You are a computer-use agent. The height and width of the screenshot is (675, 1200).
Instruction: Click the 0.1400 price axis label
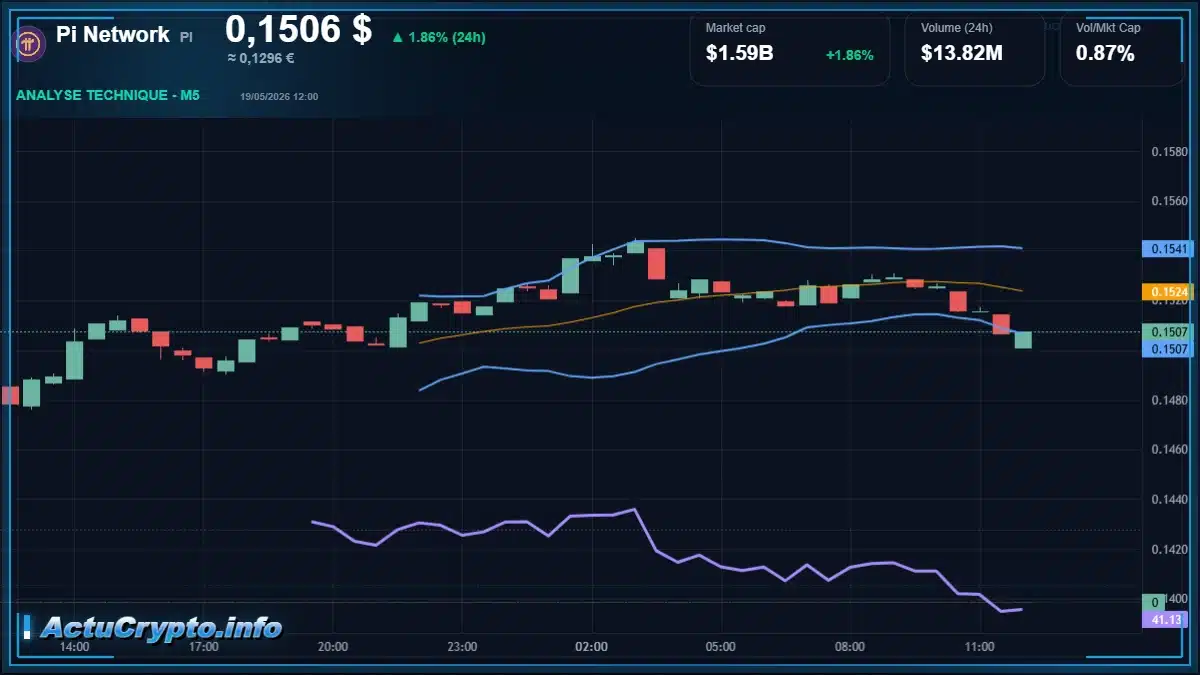pyautogui.click(x=1173, y=599)
